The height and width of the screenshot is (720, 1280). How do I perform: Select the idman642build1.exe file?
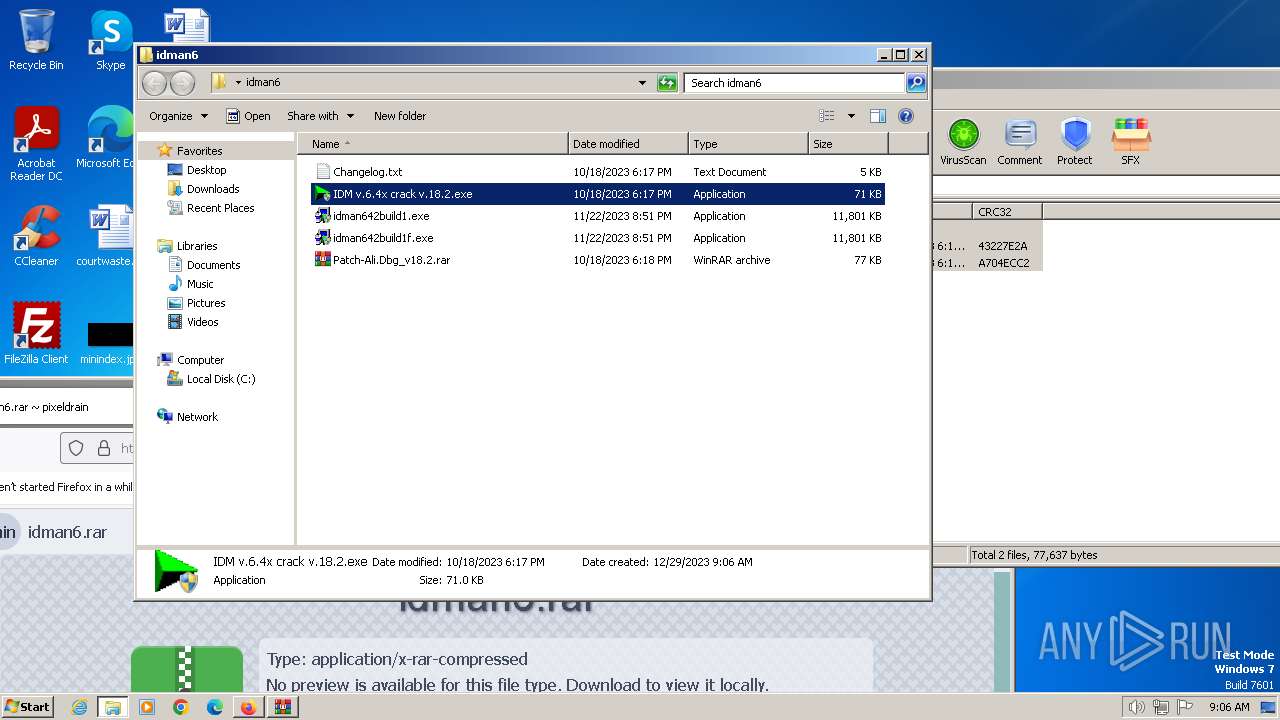click(x=598, y=216)
